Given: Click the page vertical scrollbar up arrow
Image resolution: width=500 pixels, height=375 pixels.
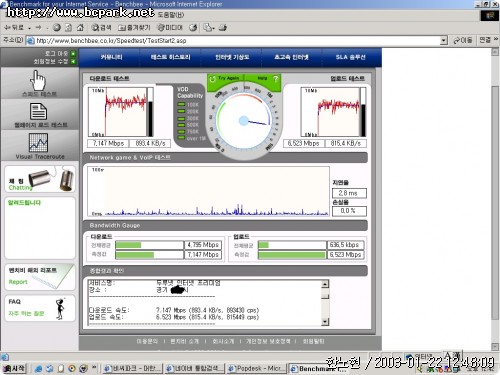Looking at the screenshot, I should pyautogui.click(x=495, y=52).
